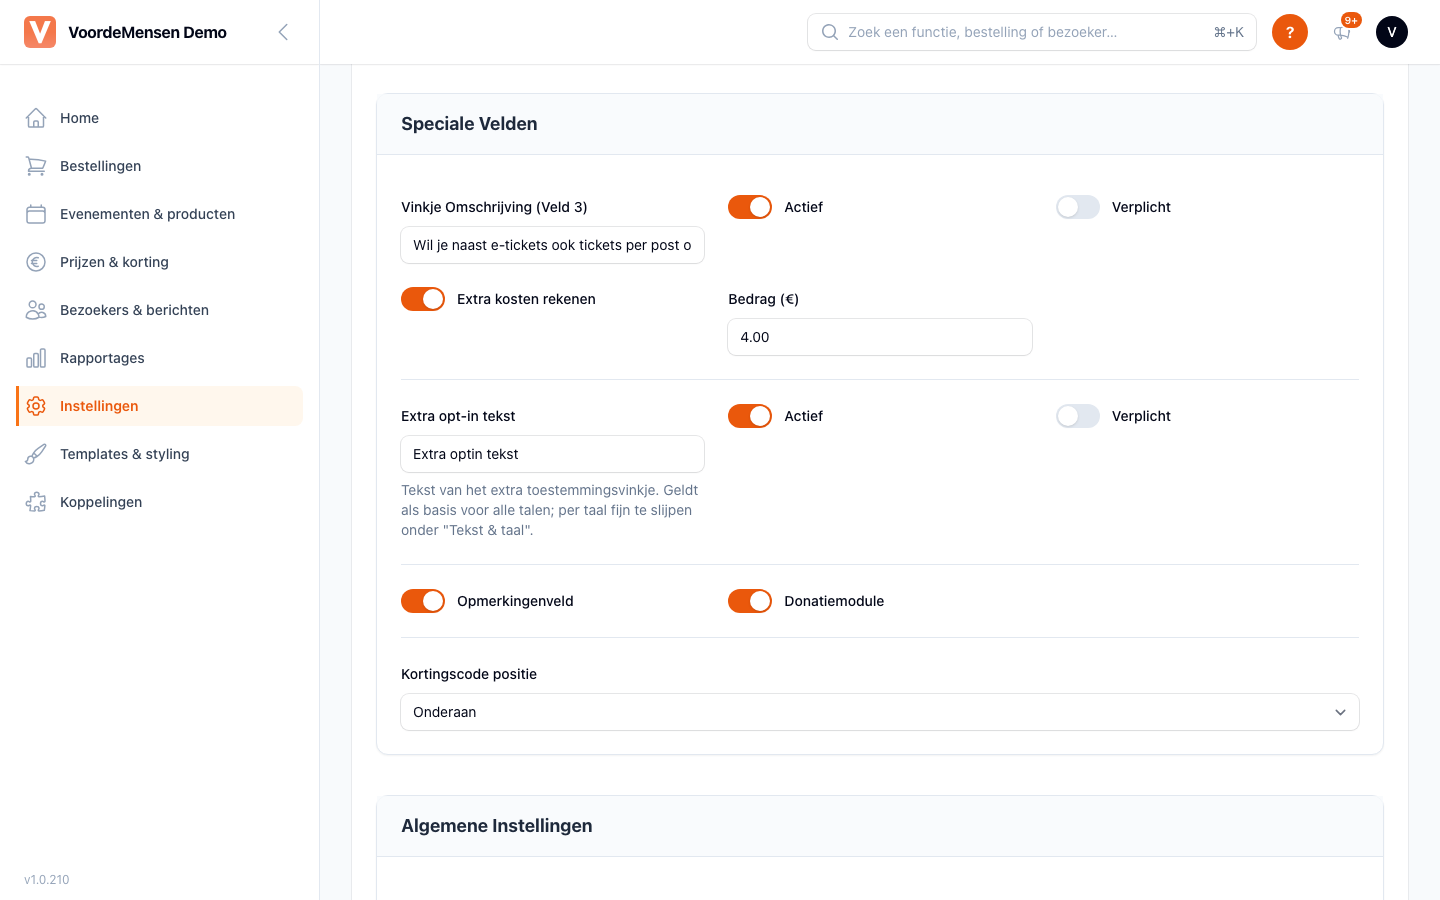The image size is (1440, 900).
Task: Click version label v1.0.210
Action: point(47,880)
